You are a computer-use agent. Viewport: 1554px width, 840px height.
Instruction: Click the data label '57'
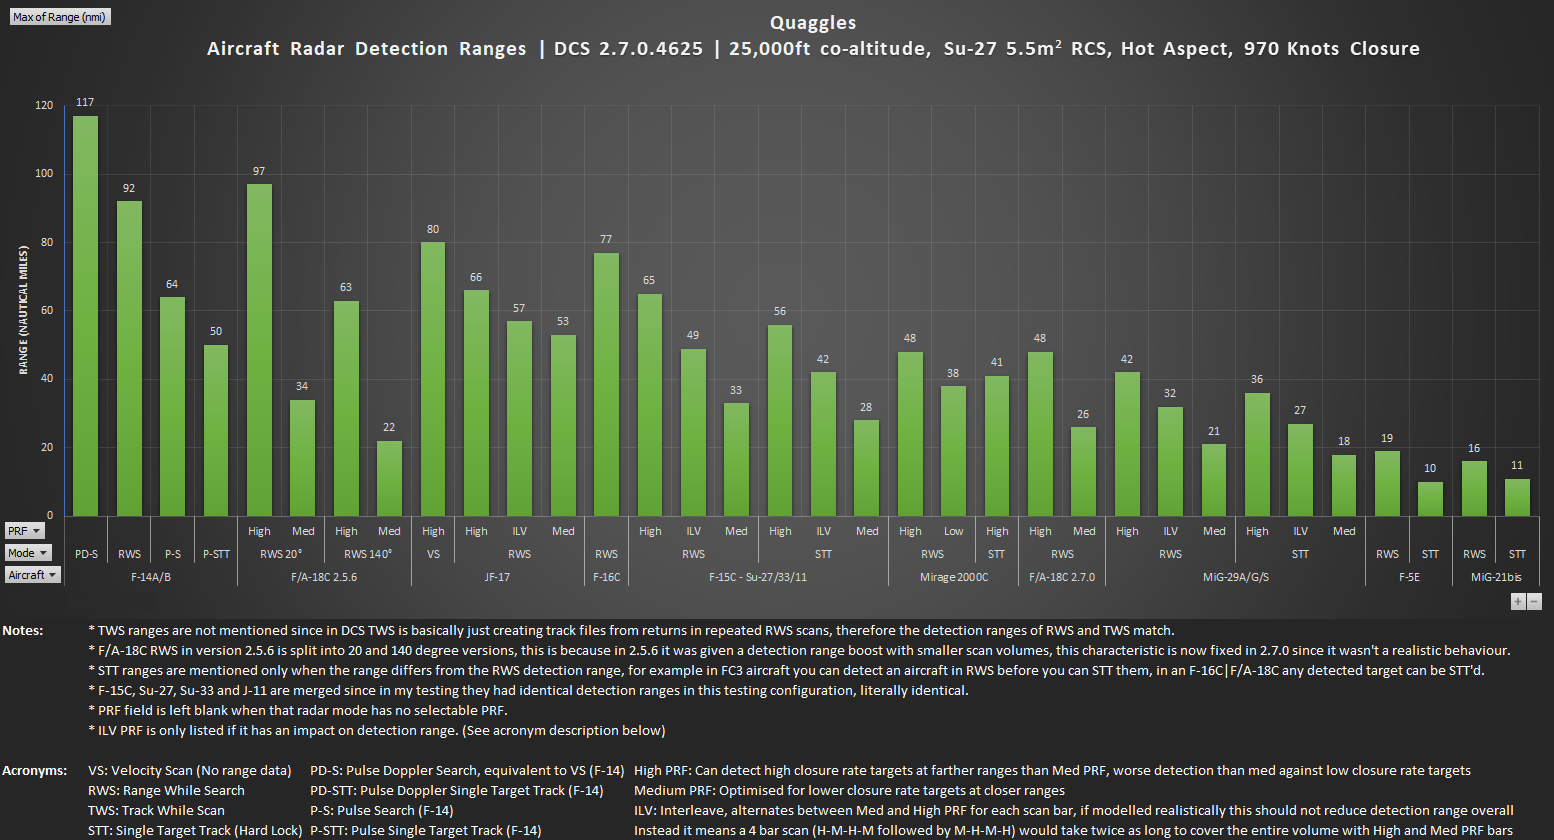point(519,308)
